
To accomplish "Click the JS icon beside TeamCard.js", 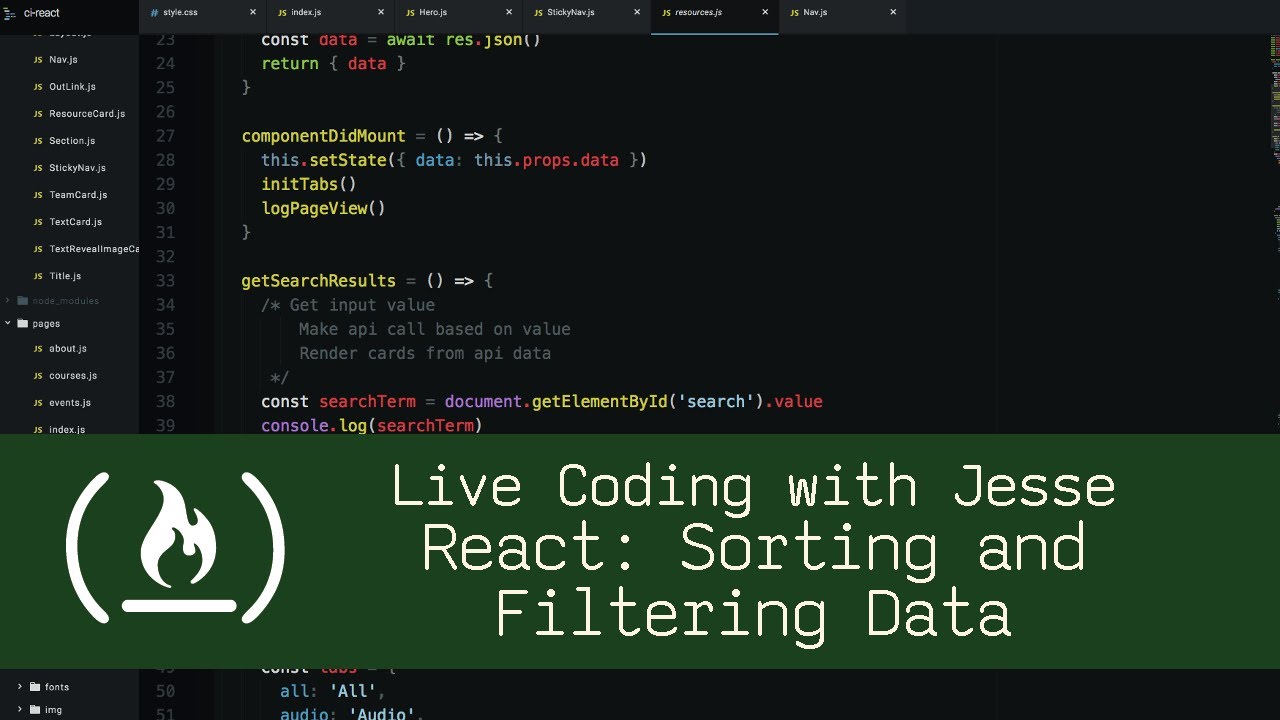I will [38, 195].
